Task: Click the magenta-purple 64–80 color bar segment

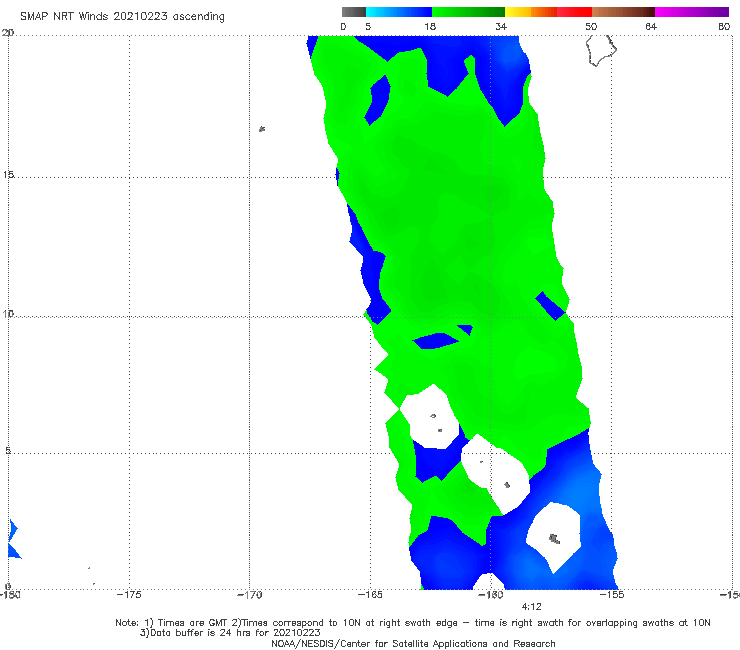Action: click(x=692, y=12)
